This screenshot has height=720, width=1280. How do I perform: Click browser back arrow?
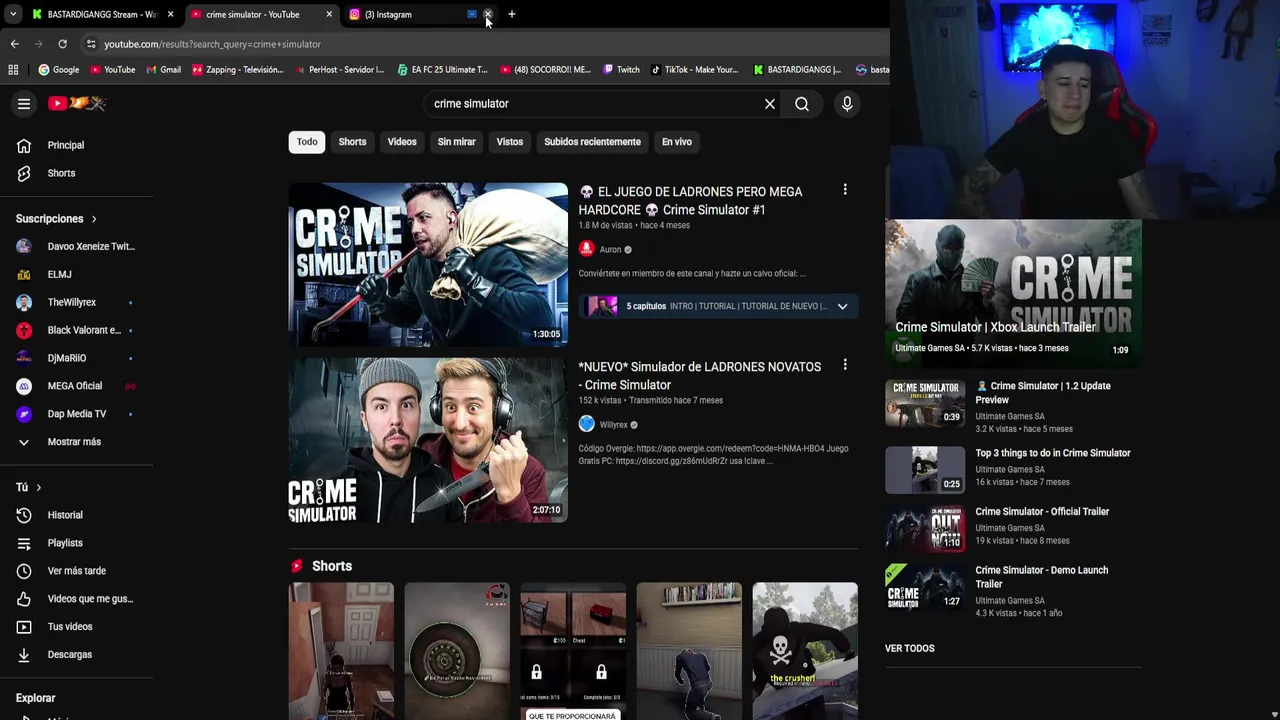point(14,44)
